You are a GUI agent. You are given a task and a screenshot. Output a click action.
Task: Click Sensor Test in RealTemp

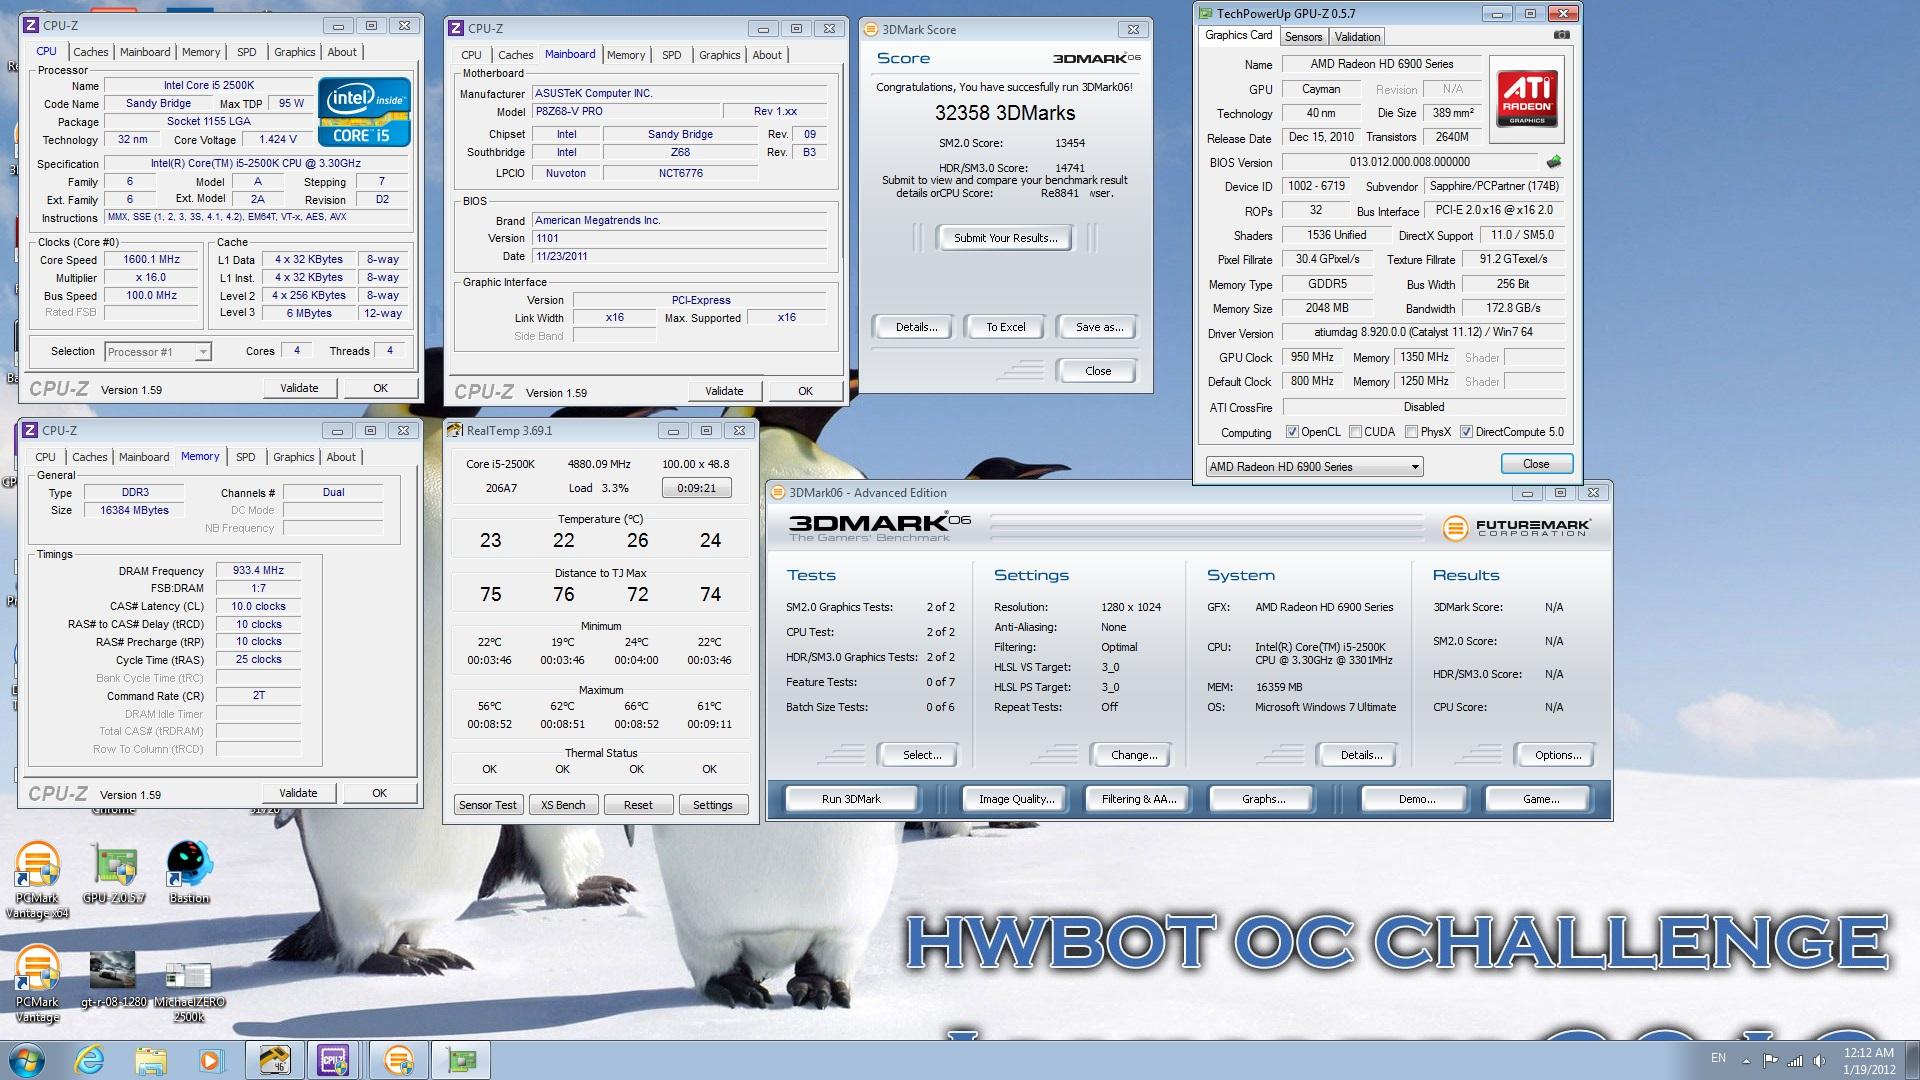pyautogui.click(x=488, y=805)
